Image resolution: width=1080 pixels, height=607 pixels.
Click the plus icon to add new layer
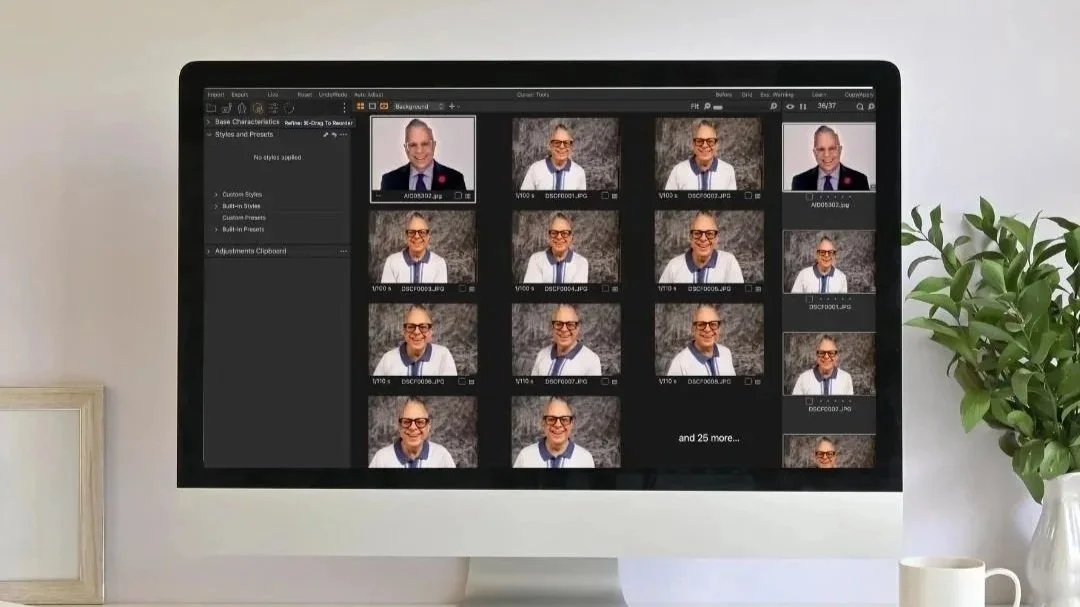[453, 106]
